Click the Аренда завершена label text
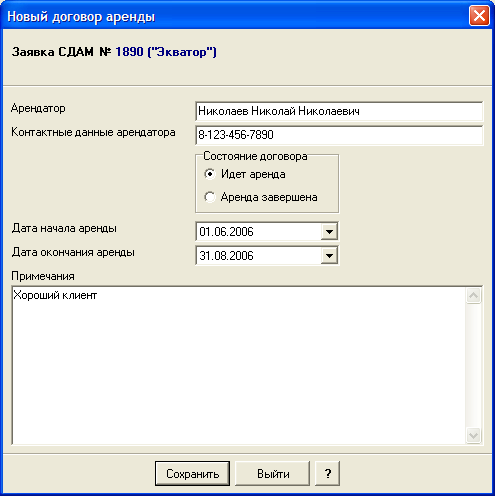This screenshot has width=495, height=496. (269, 197)
